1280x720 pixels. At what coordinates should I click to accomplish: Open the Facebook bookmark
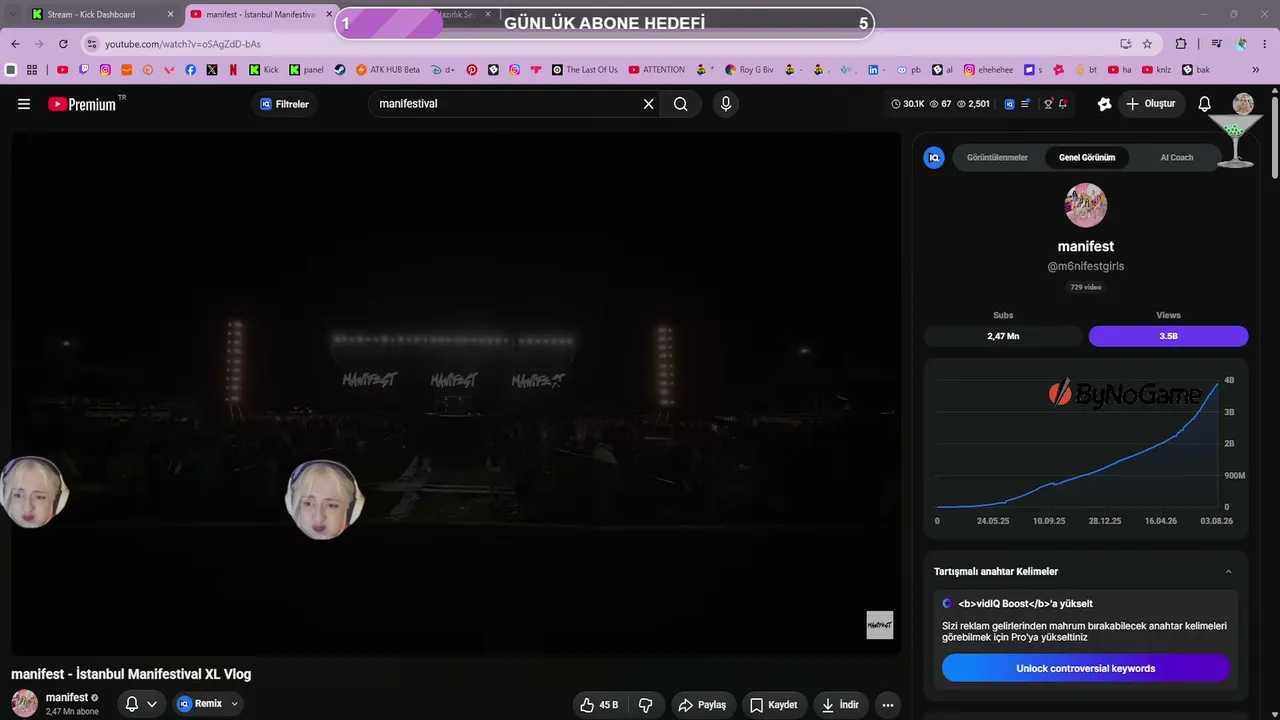[191, 70]
